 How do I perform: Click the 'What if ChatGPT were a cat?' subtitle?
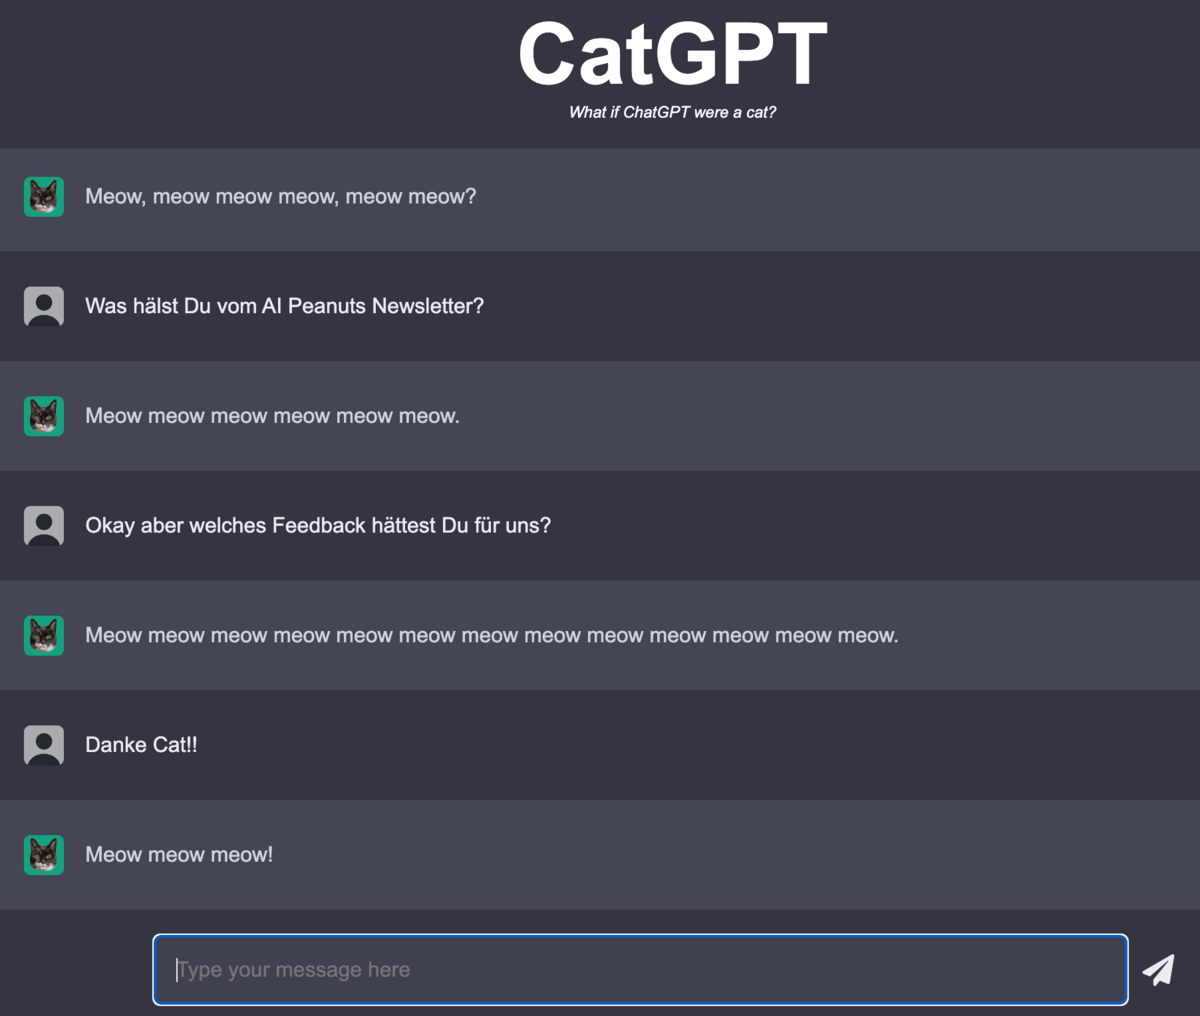673,112
